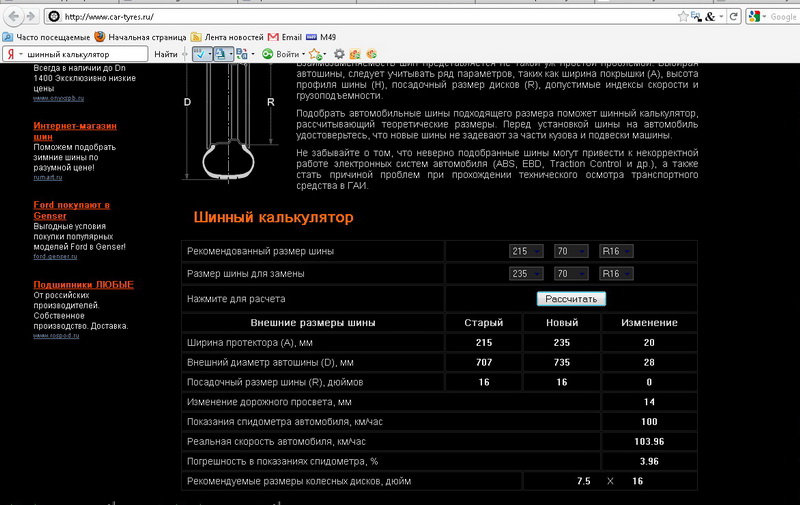This screenshot has width=800, height=505.
Task: Click the speedometer error value 3.96
Action: (649, 462)
